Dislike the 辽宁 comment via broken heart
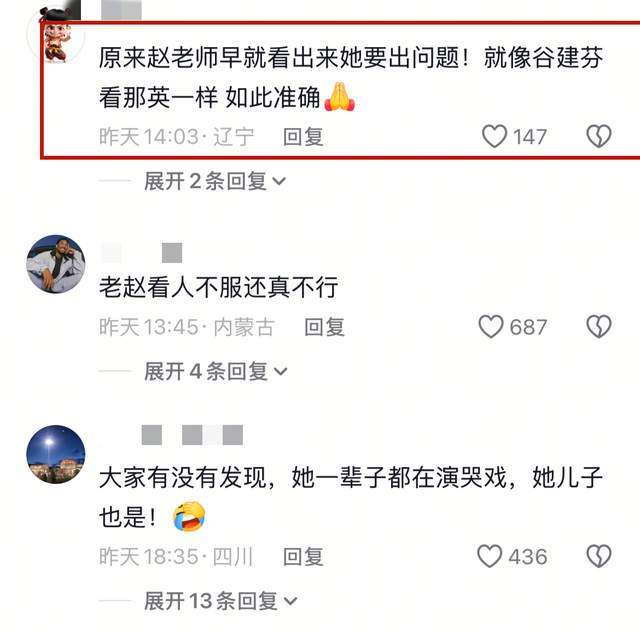Image resolution: width=640 pixels, height=631 pixels. point(599,136)
